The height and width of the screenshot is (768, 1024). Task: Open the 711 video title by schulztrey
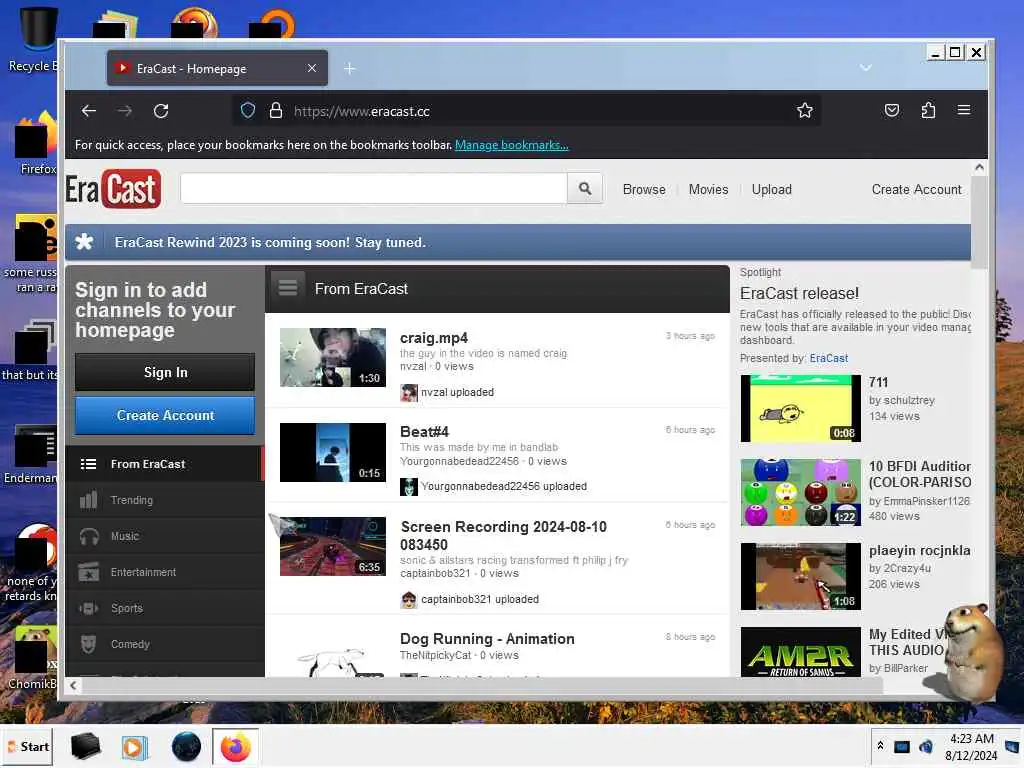[878, 382]
